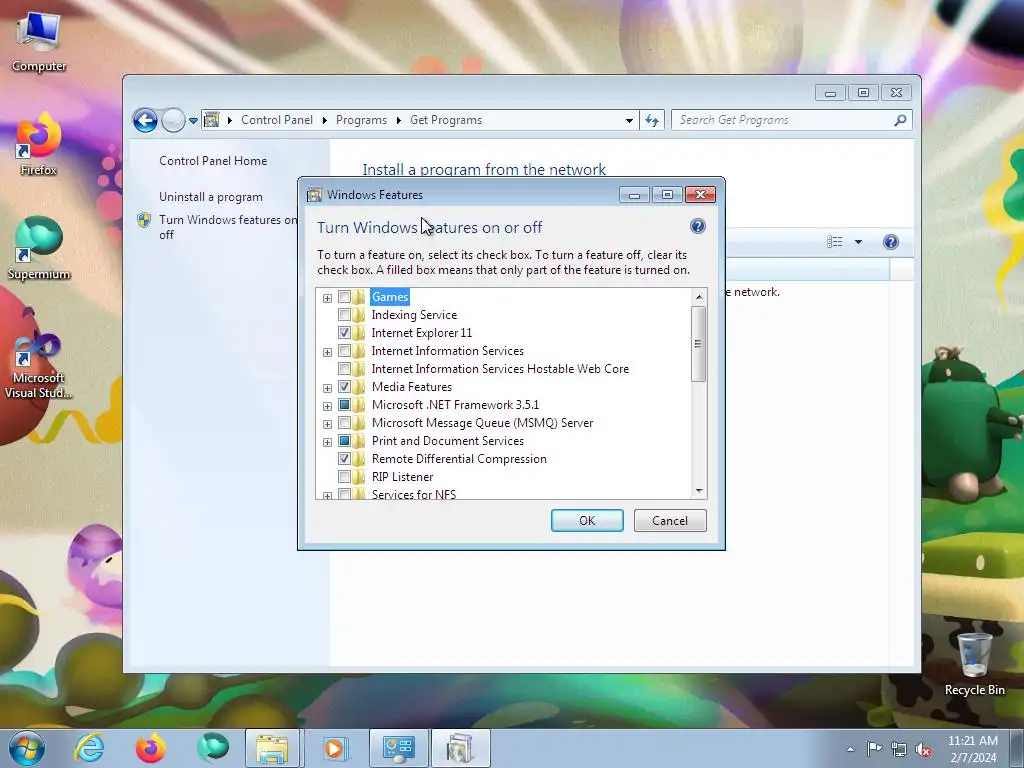Click scroll down arrow in features list
This screenshot has width=1024, height=768.
[x=699, y=491]
